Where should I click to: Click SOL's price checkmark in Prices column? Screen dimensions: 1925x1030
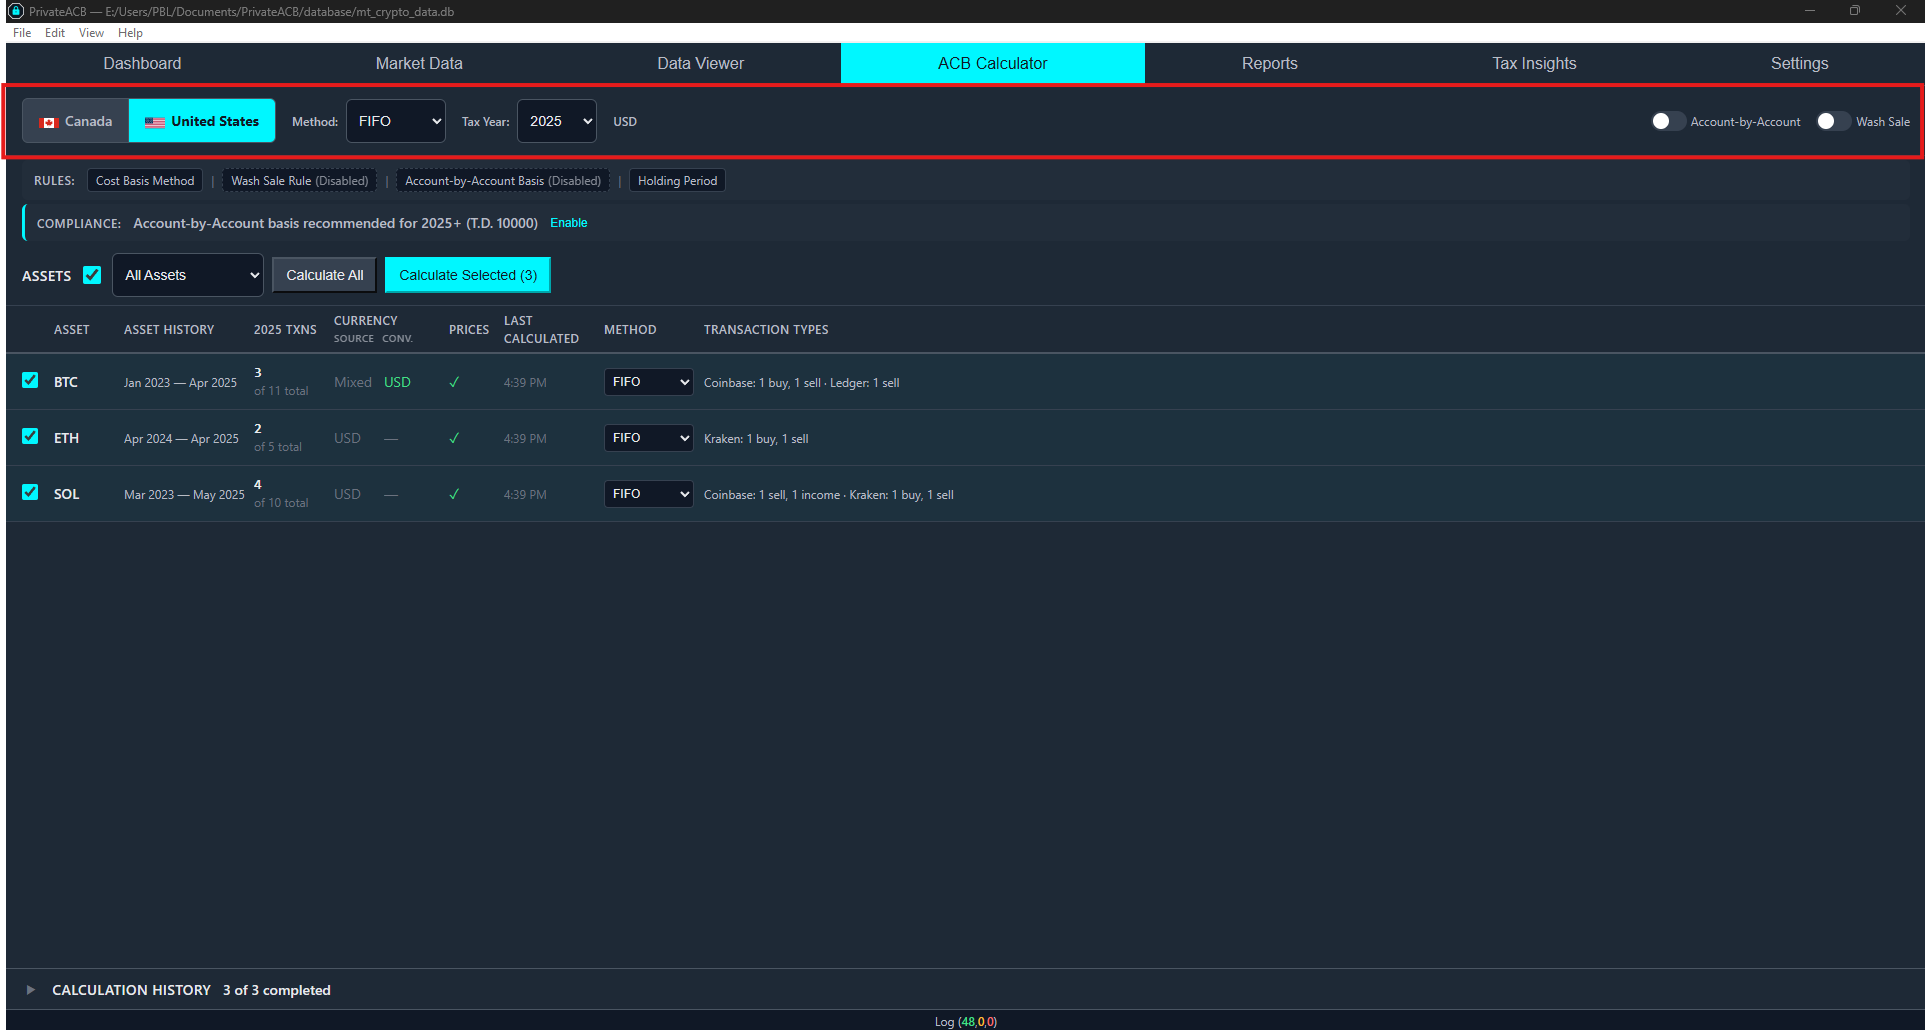tap(455, 493)
